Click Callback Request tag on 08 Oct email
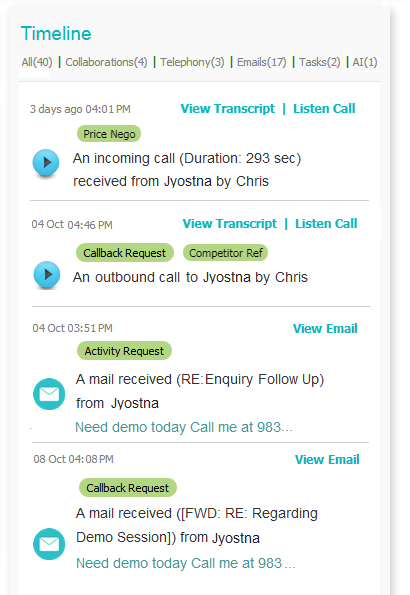This screenshot has height=595, width=410. point(128,488)
